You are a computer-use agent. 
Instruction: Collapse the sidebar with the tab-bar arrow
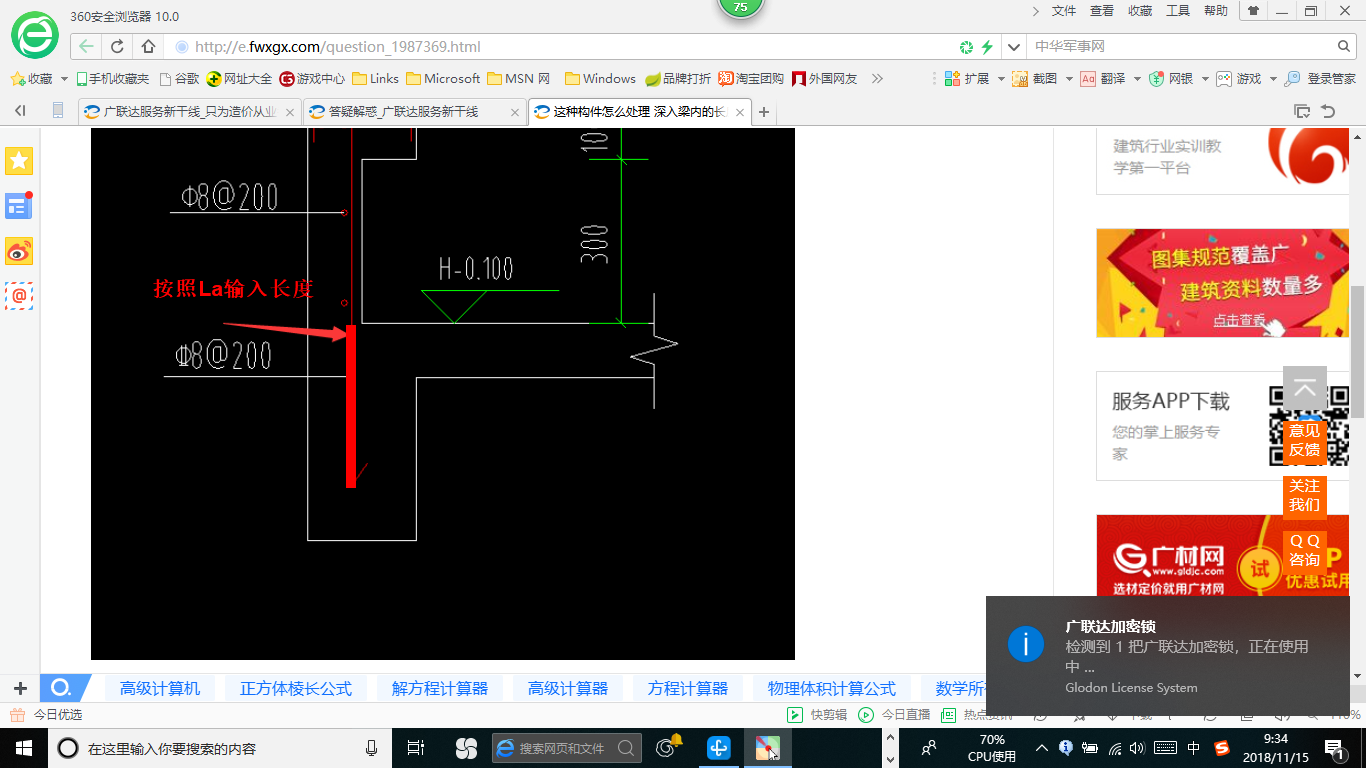(20, 111)
